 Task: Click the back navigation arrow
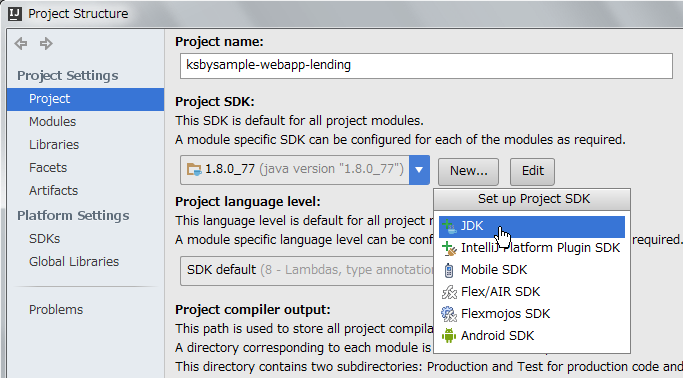pos(20,44)
